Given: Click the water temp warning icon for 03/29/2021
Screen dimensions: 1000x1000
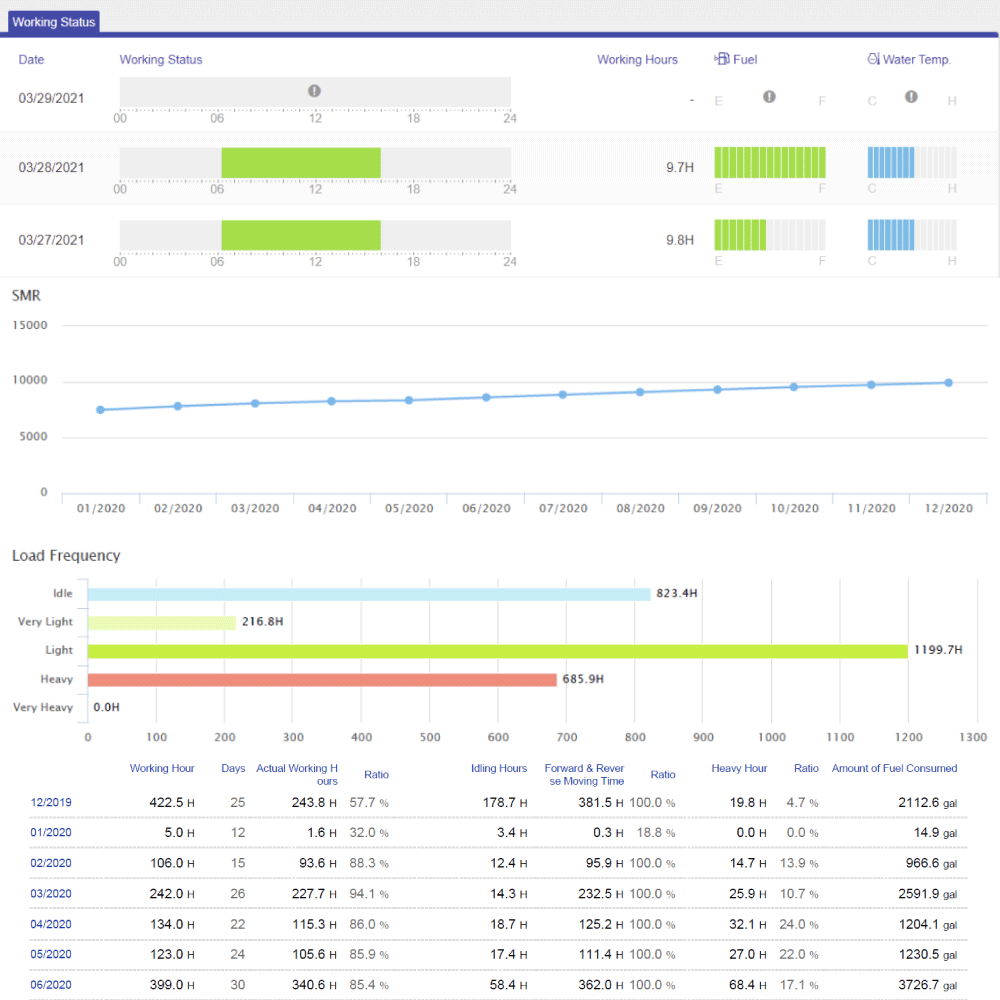Looking at the screenshot, I should [911, 97].
